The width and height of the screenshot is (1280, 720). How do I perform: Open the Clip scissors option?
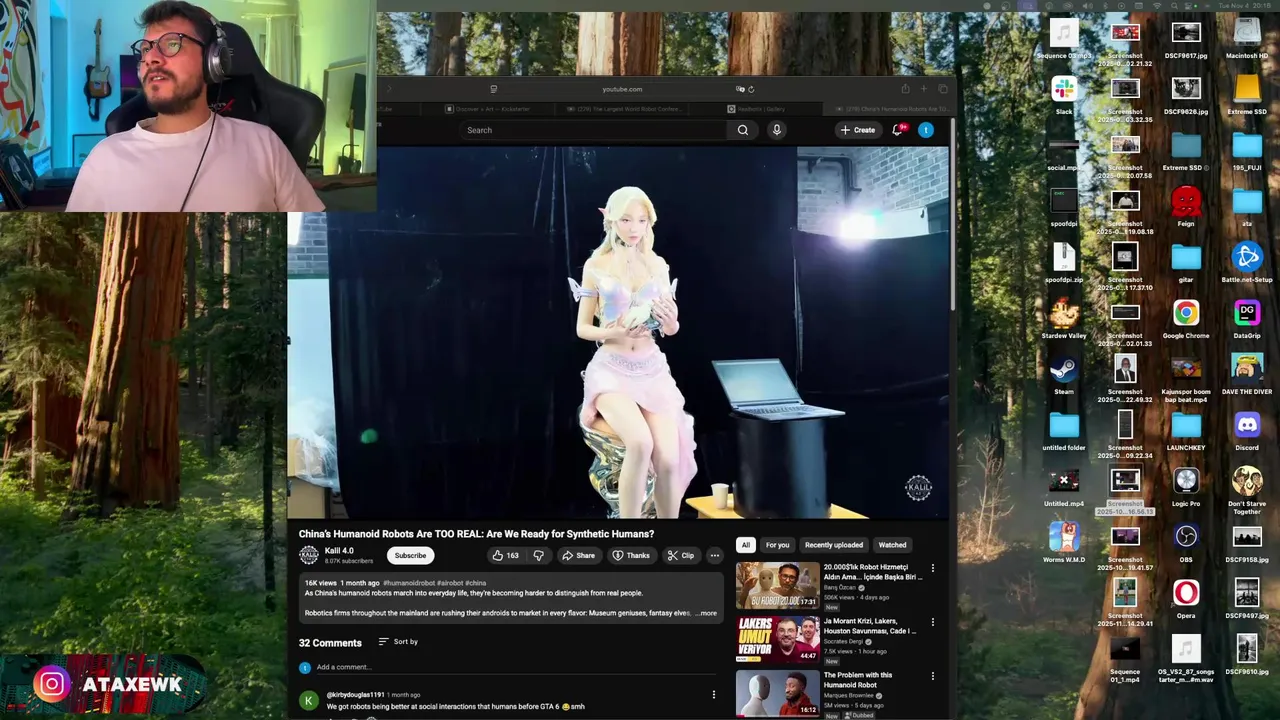681,555
